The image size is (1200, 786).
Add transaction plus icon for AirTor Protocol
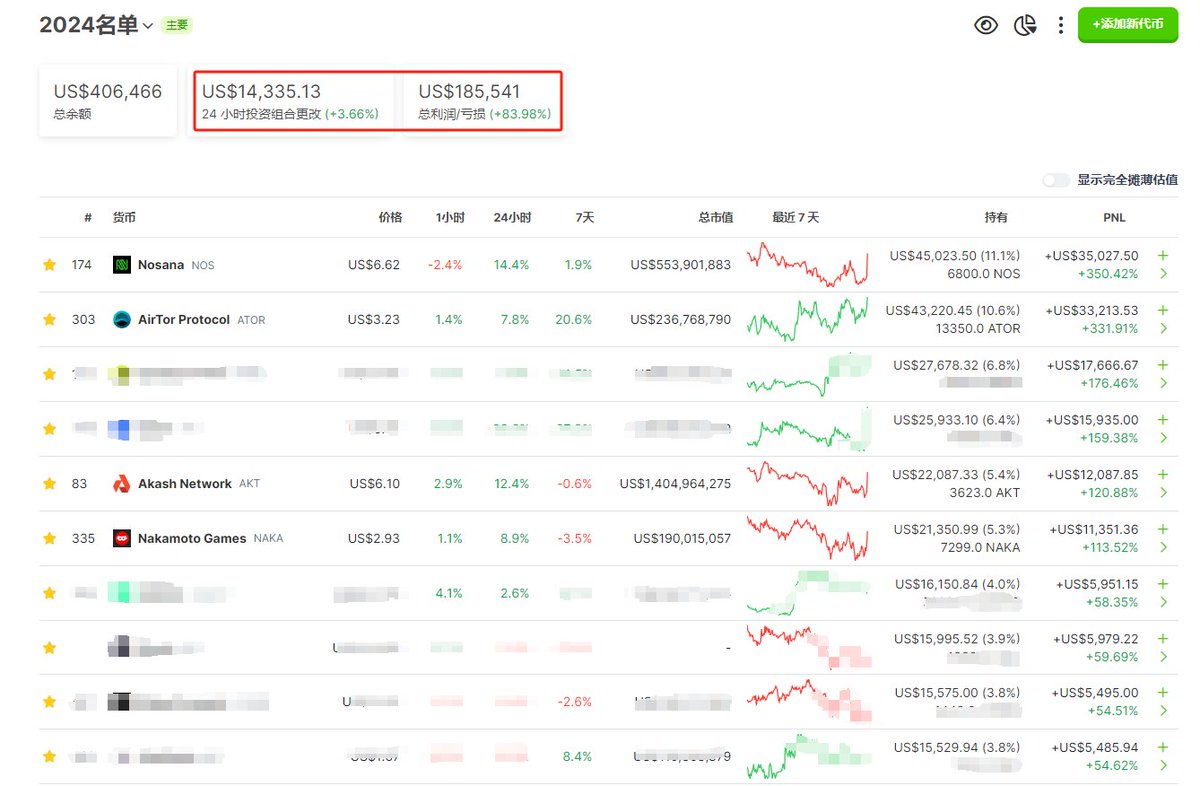[x=1163, y=310]
